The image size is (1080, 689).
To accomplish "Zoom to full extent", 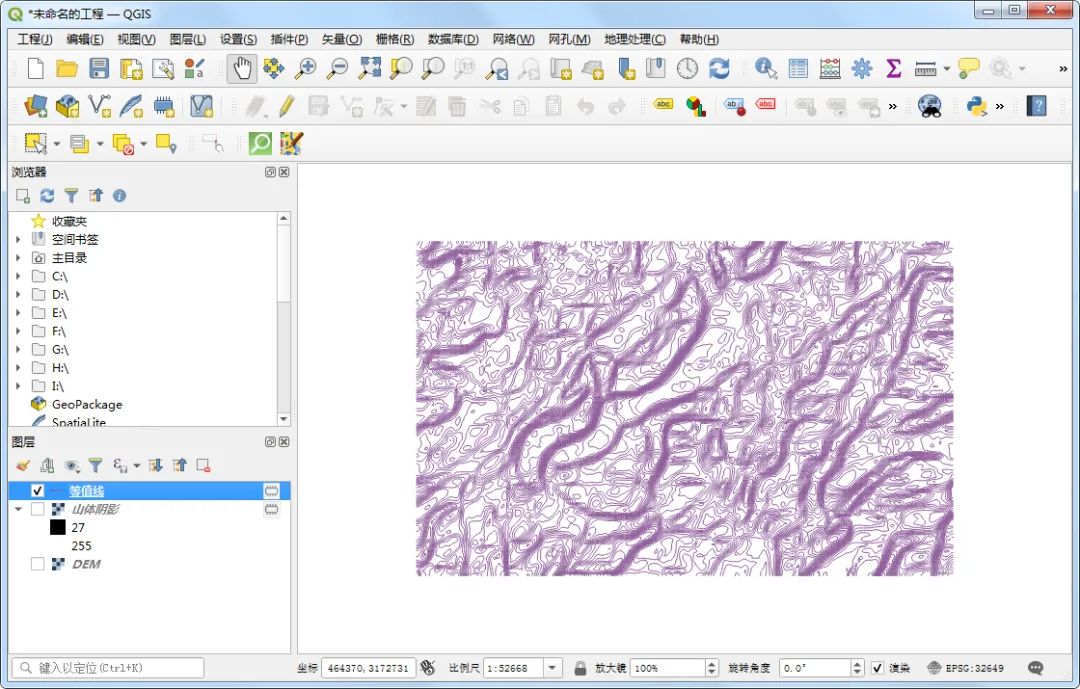I will (x=369, y=68).
